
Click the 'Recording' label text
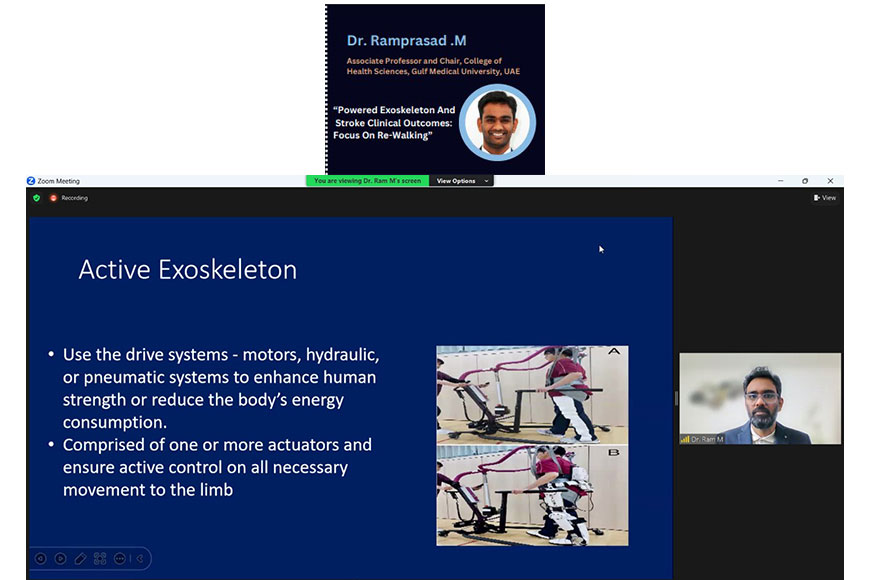[x=74, y=198]
